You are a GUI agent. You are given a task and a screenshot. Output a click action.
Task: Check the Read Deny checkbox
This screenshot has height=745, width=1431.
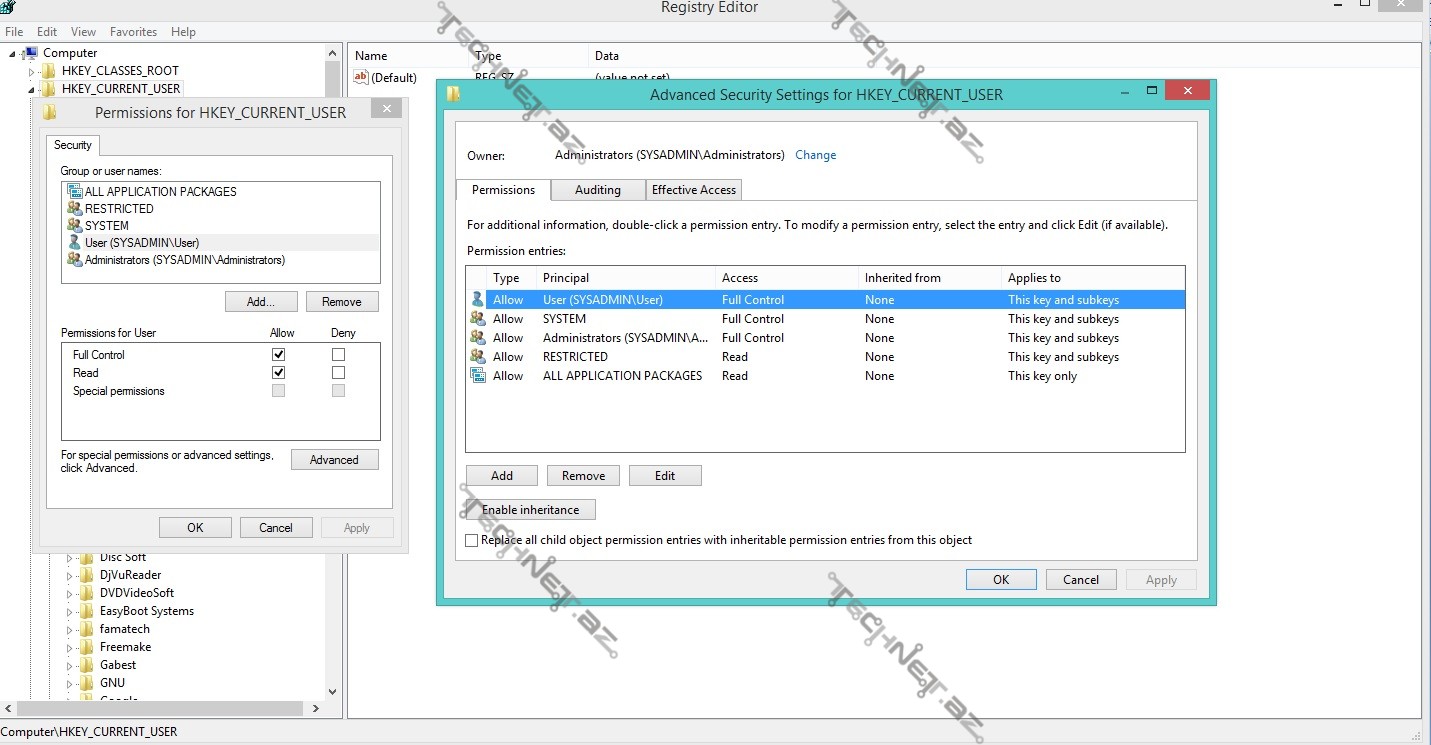[338, 373]
